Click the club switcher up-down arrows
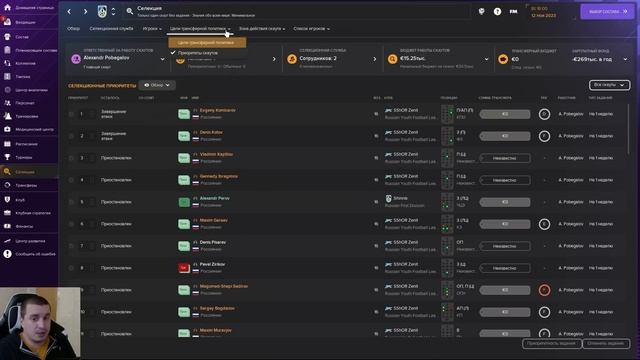640x360 pixels. (113, 11)
